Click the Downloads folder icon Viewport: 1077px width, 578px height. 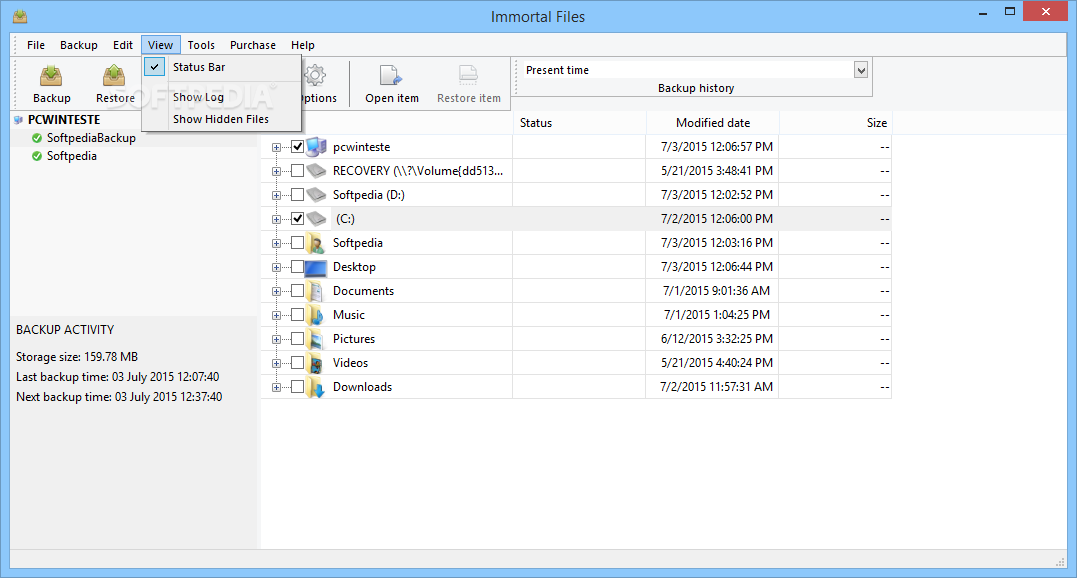315,387
